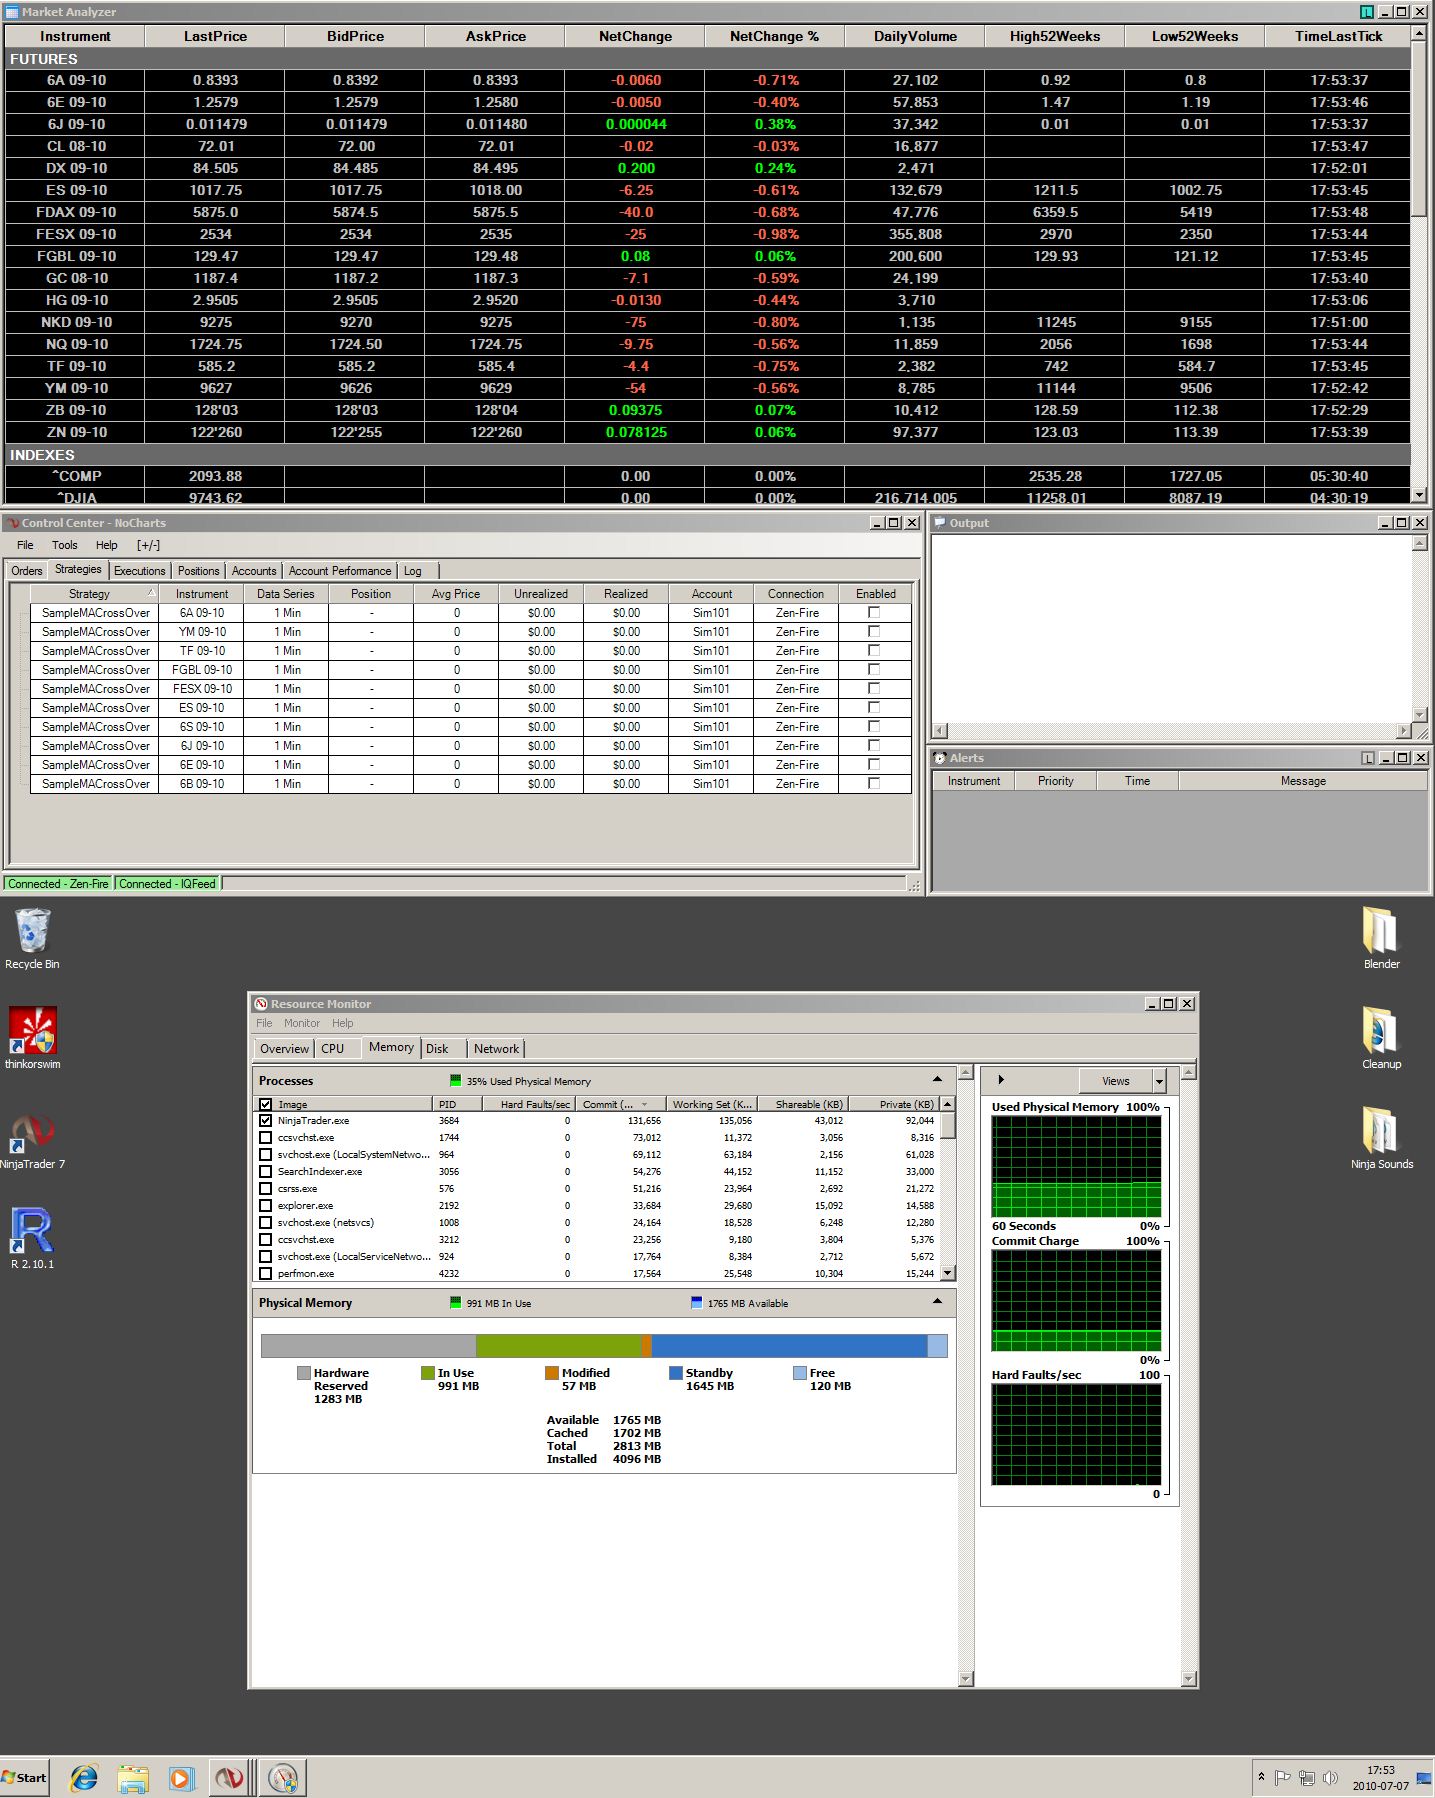Image resolution: width=1435 pixels, height=1798 pixels.
Task: Select the Cleanup folder on the desktop
Action: coord(1381,1038)
